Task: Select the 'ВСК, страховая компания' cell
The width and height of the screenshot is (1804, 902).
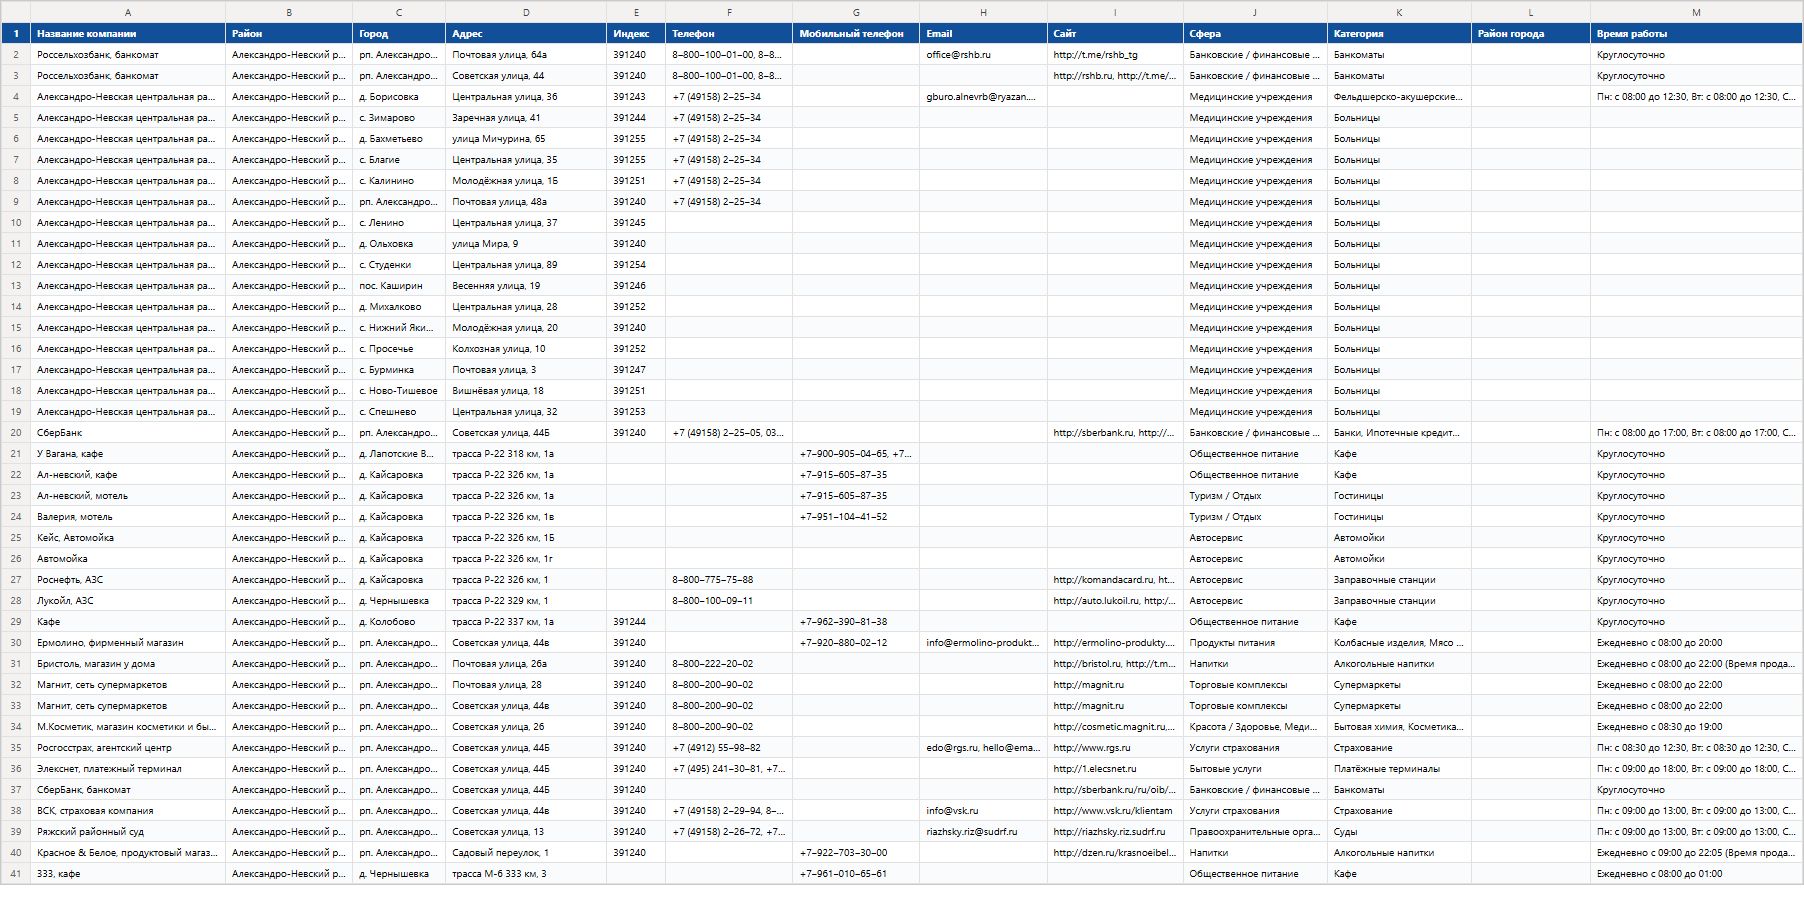Action: coord(128,811)
